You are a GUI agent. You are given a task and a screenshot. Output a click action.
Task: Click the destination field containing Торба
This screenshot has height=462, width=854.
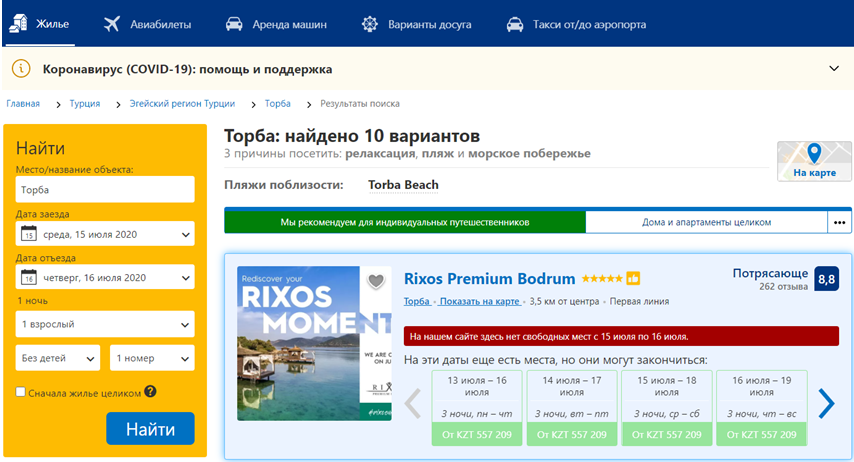coord(105,190)
